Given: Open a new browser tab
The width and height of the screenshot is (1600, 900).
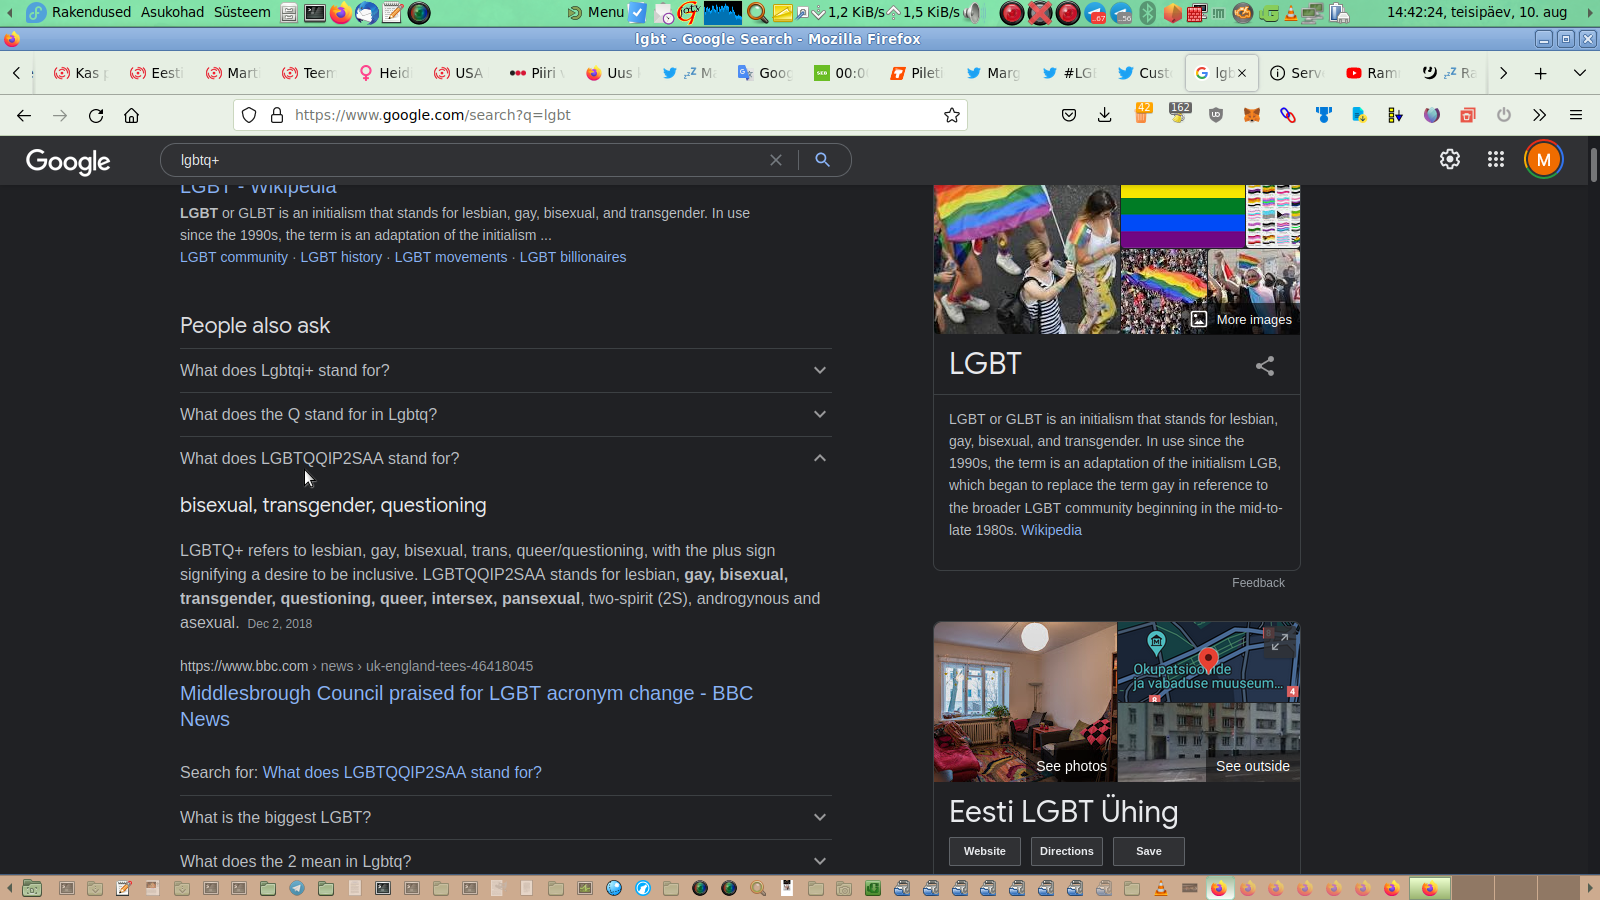Looking at the screenshot, I should click(x=1541, y=73).
